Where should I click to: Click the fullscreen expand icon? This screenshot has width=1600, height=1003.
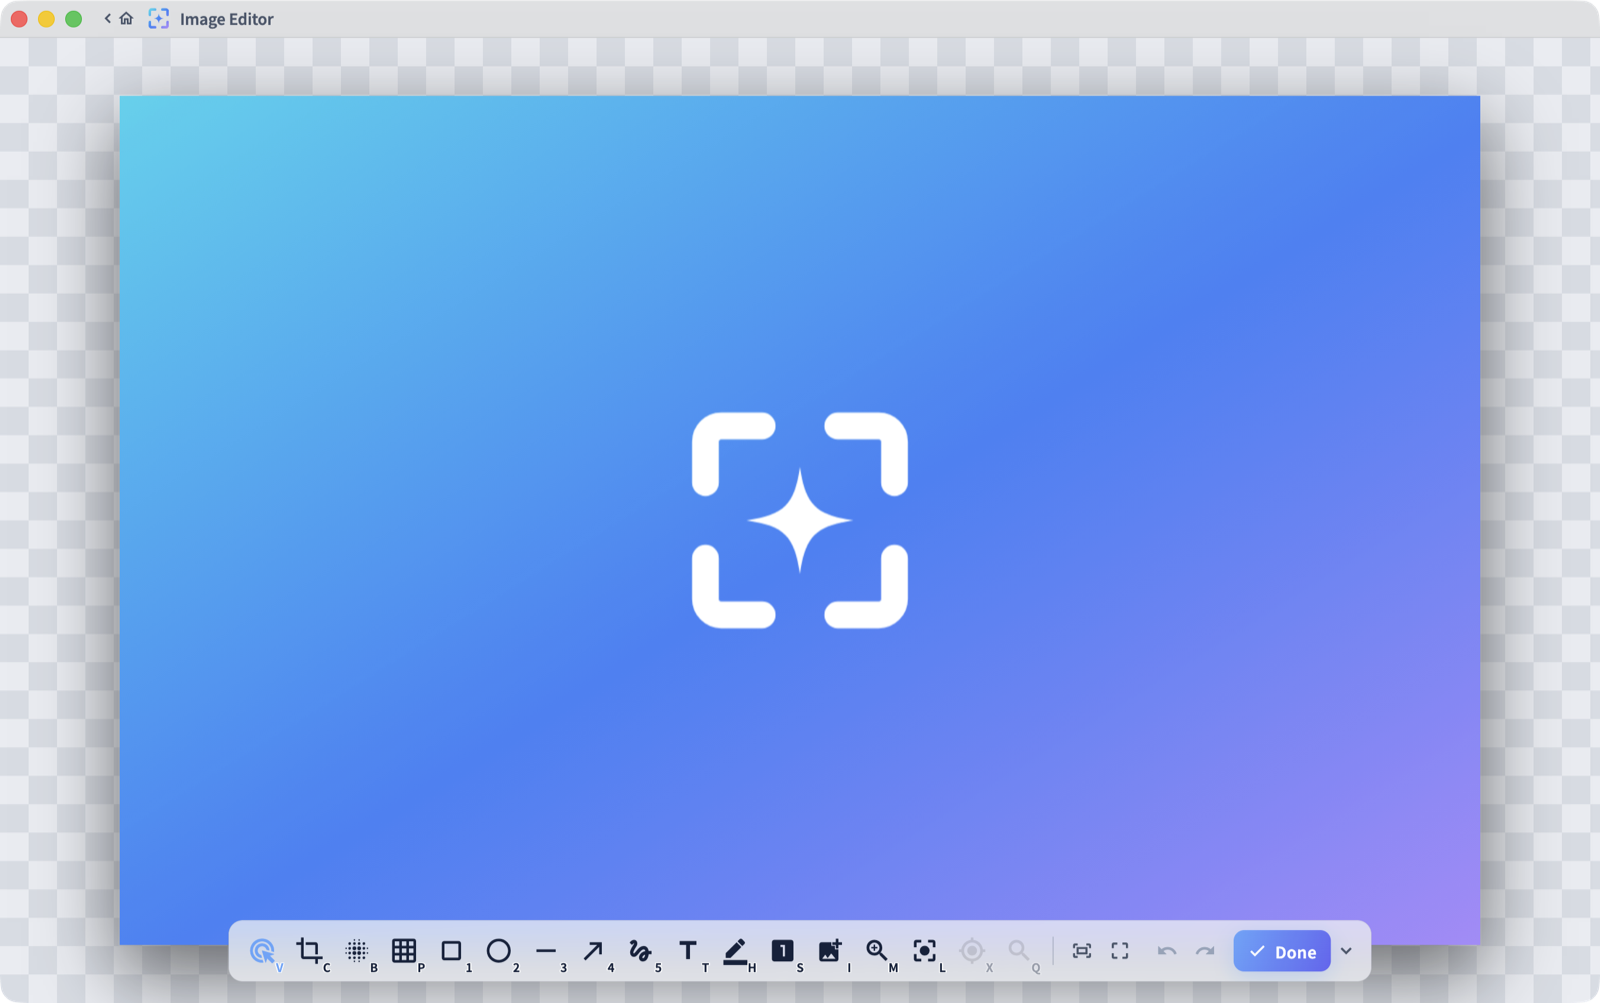[1120, 951]
